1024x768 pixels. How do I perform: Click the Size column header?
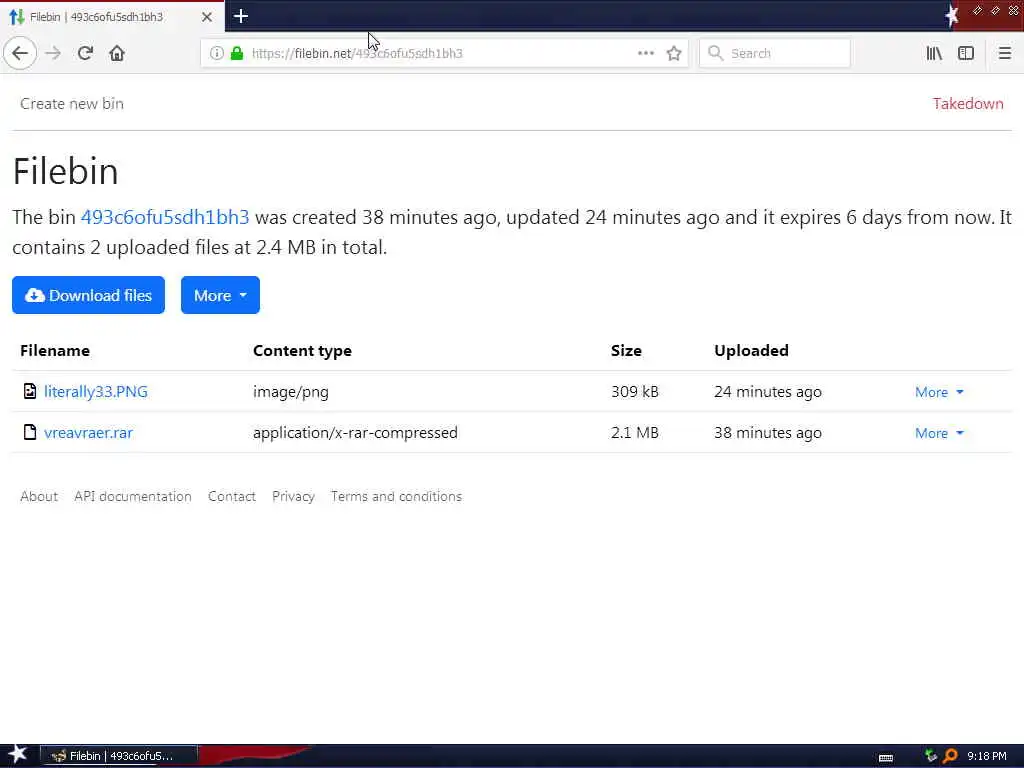(626, 351)
